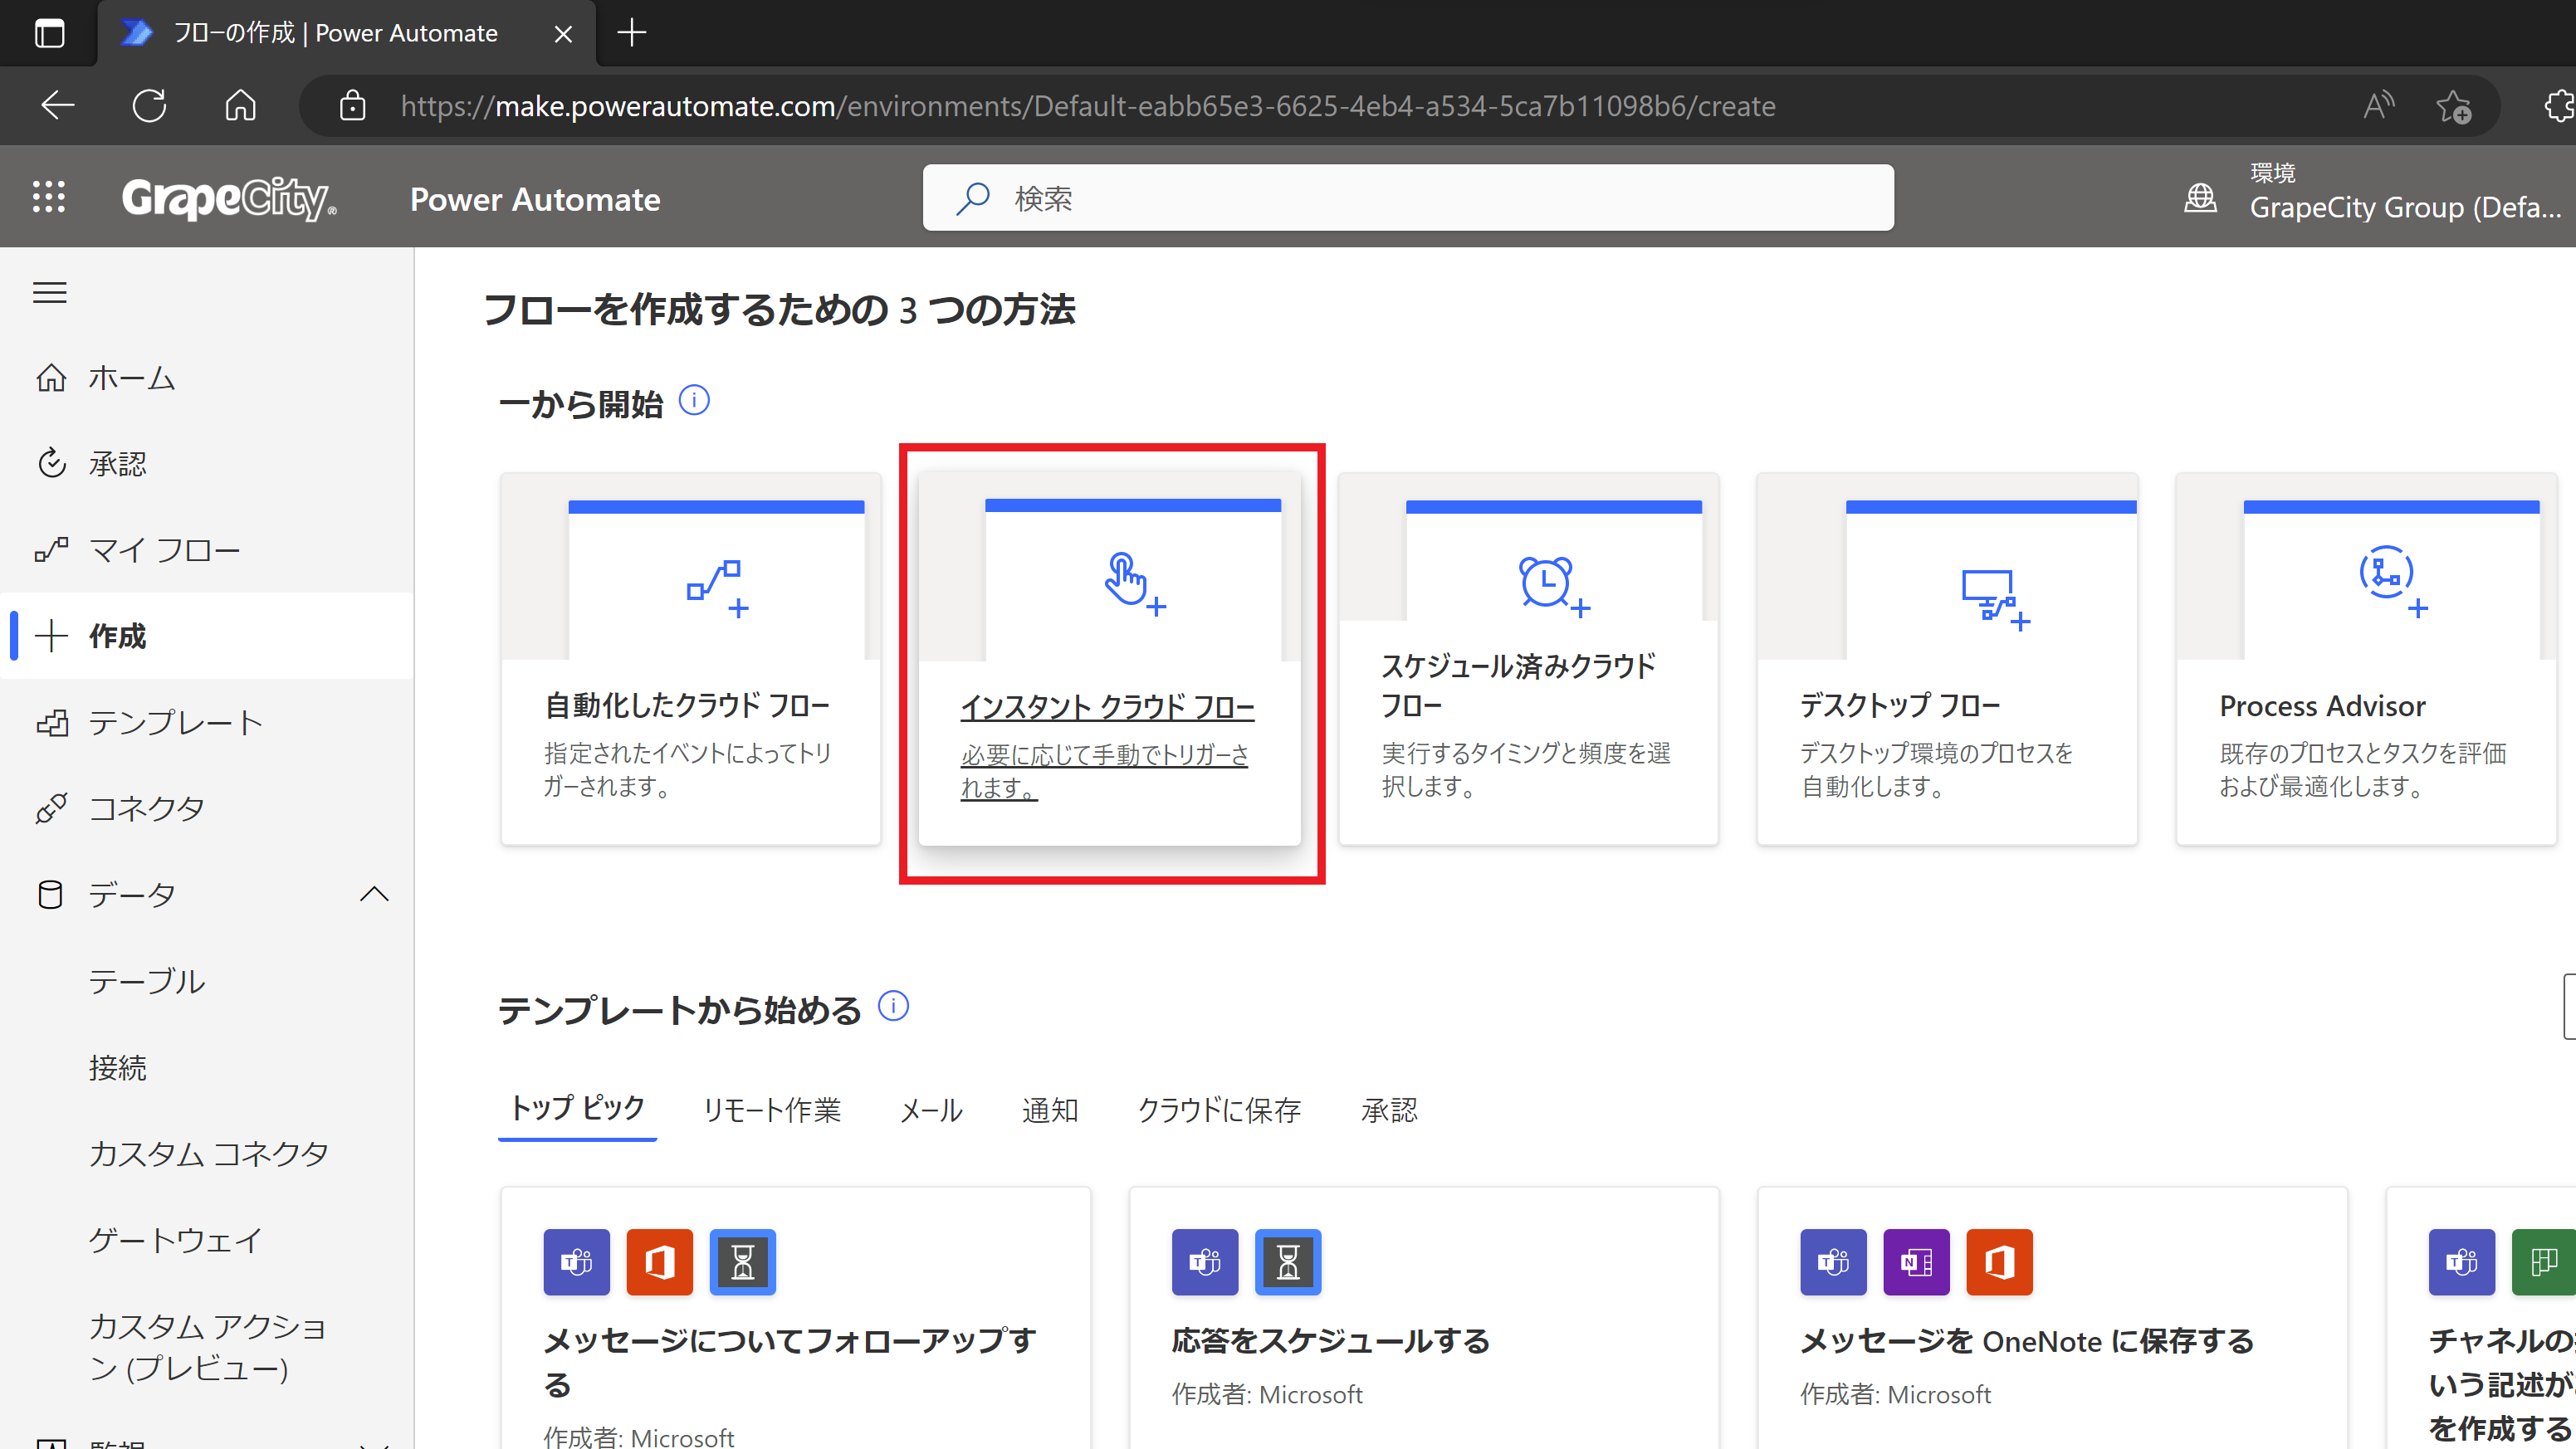Toggle the hamburger navigation menu
Viewport: 2576px width, 1449px height.
coord(50,293)
